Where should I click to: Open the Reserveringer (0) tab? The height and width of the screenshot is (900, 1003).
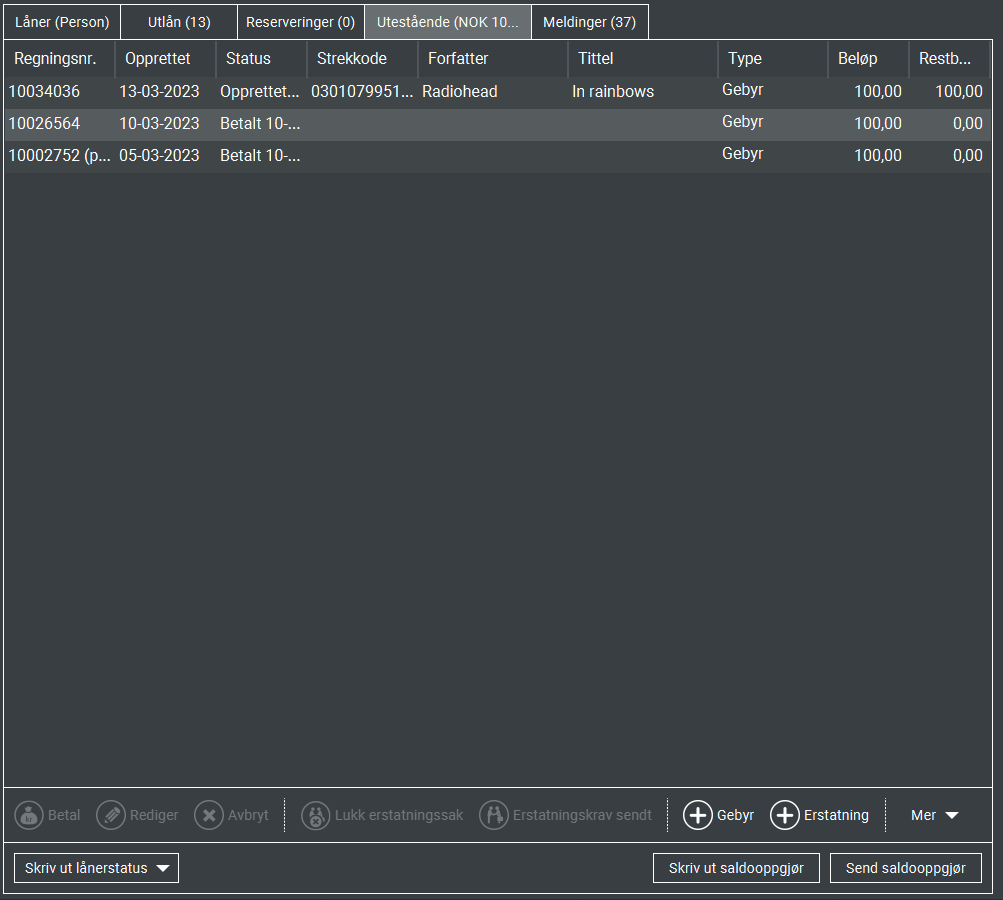pyautogui.click(x=301, y=22)
